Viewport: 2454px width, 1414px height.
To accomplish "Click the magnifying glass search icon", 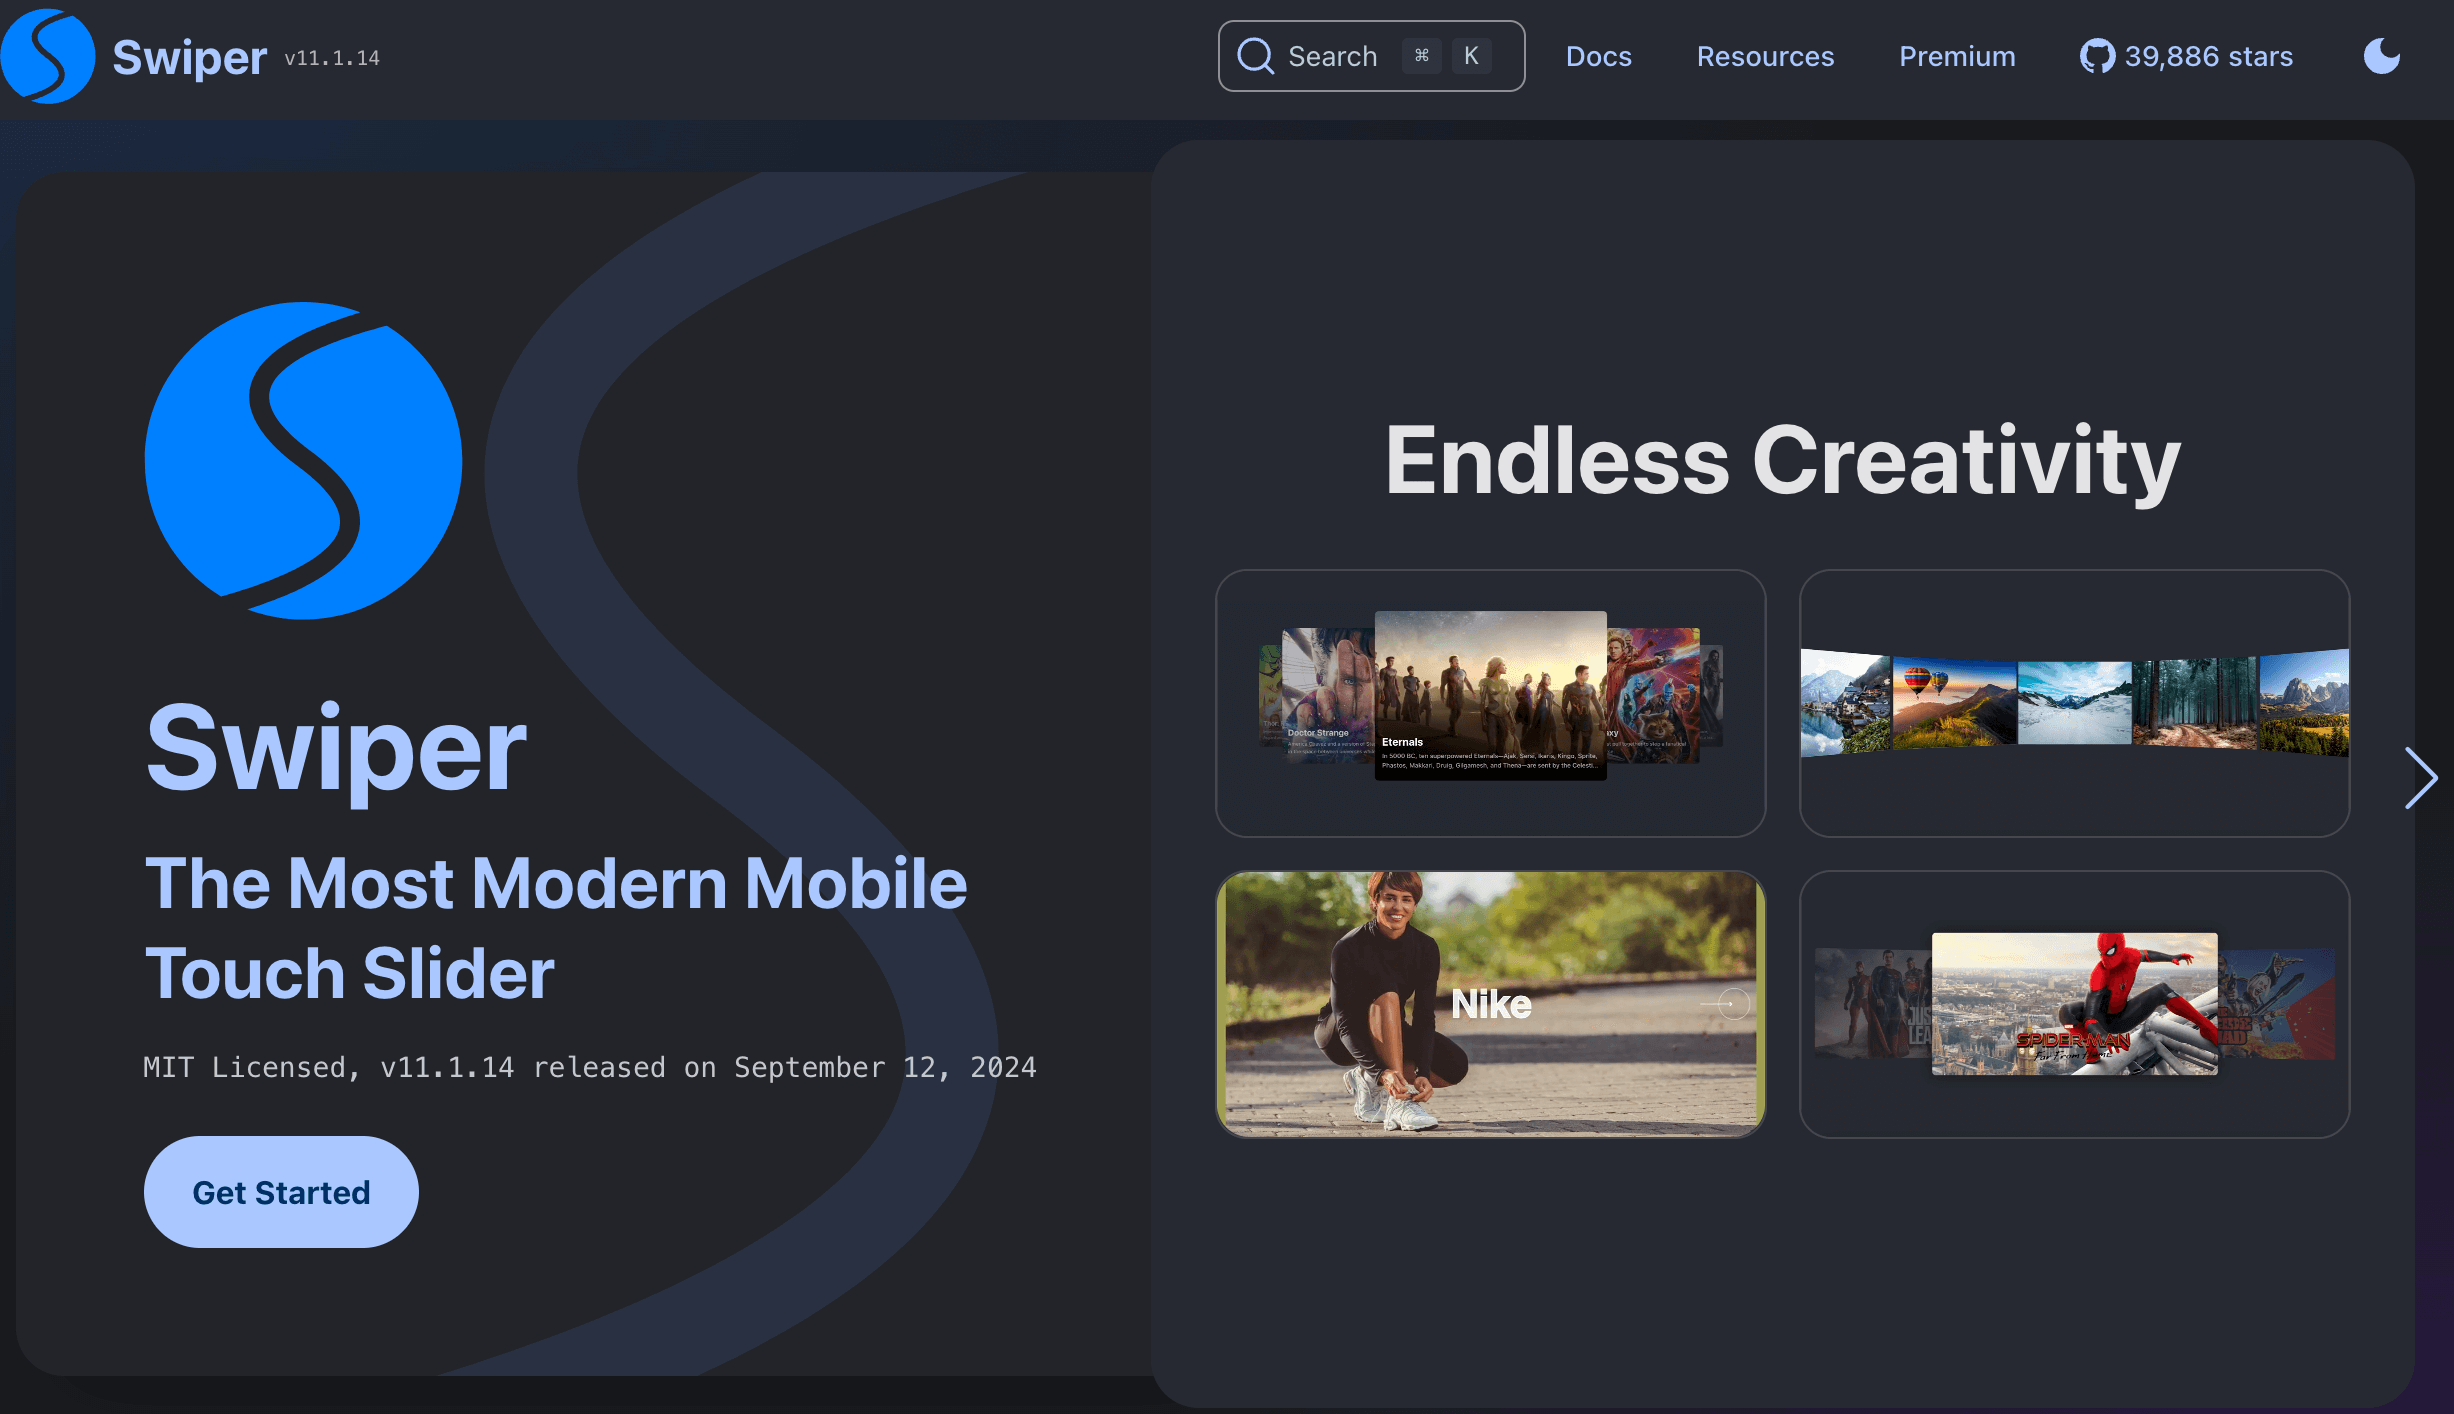I will (x=1256, y=56).
